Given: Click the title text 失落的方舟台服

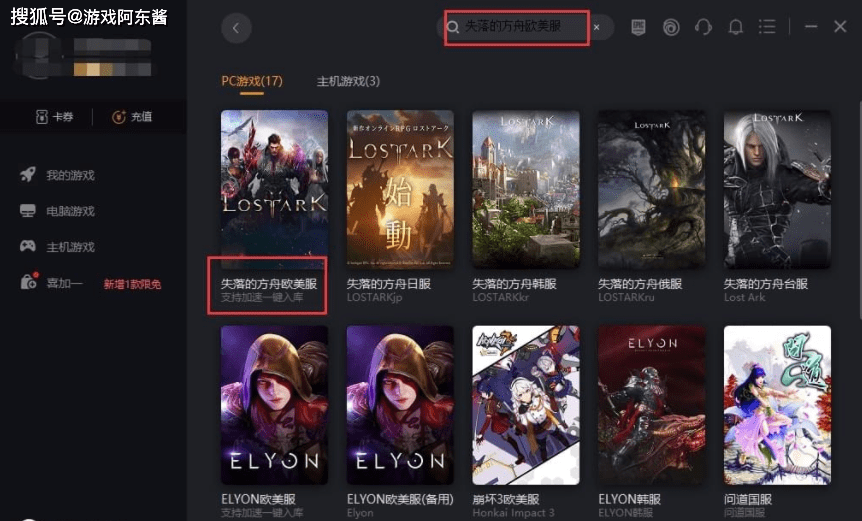Looking at the screenshot, I should (766, 284).
